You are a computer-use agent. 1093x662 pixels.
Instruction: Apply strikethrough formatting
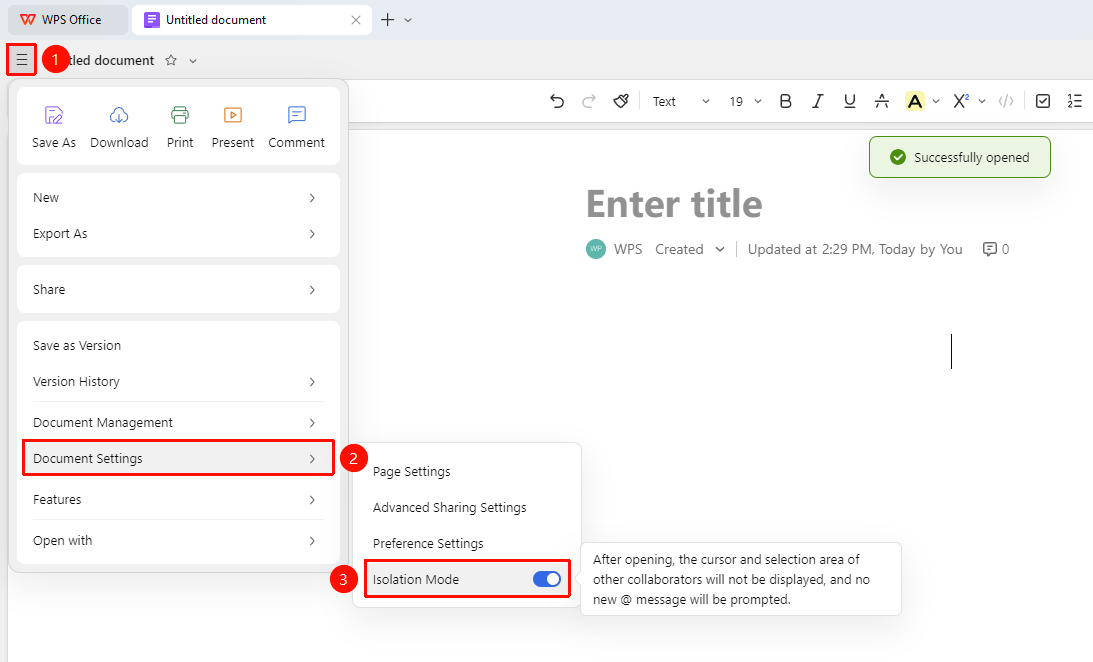click(882, 102)
